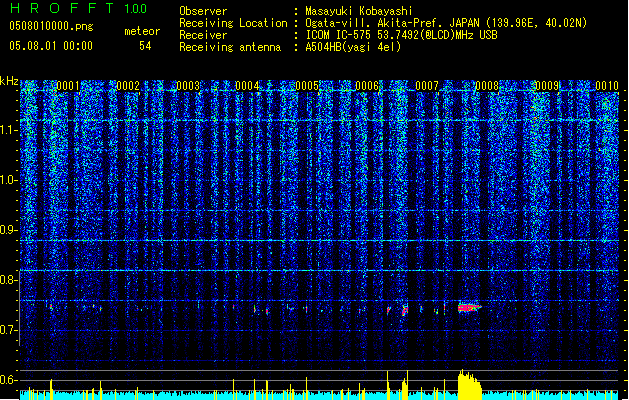629x400 pixels.
Task: Click the HROFFT 1.0.0 title text
Action: [x=79, y=8]
